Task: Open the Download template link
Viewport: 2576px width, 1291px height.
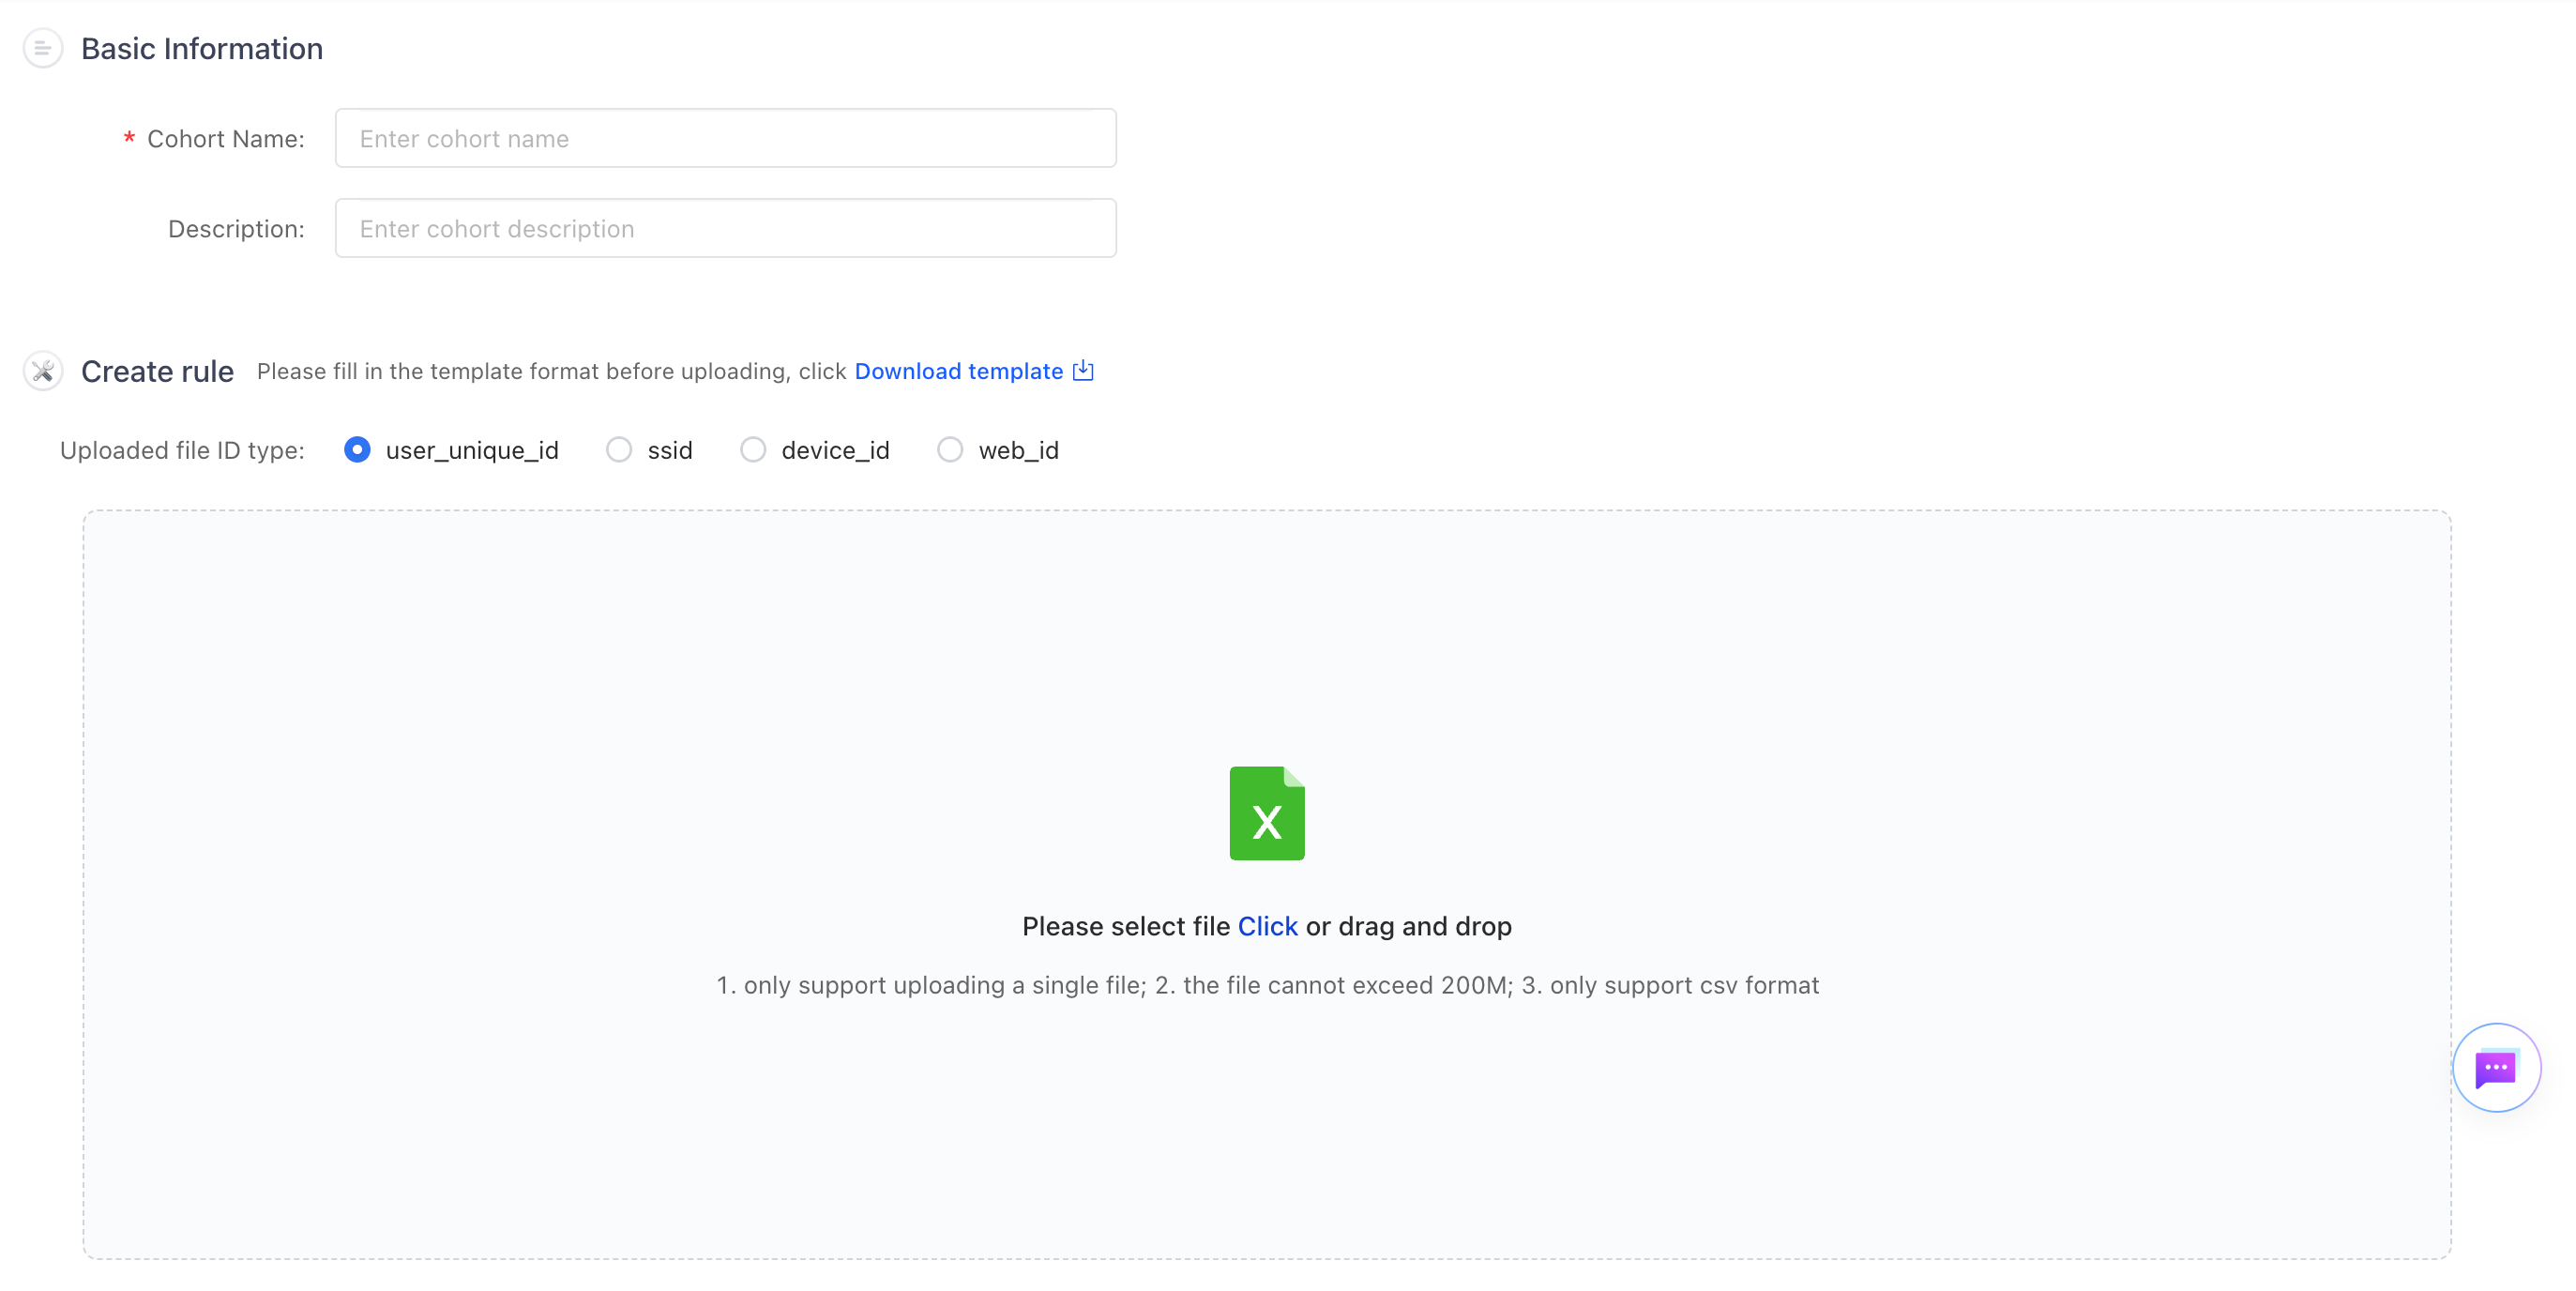Action: (x=959, y=371)
